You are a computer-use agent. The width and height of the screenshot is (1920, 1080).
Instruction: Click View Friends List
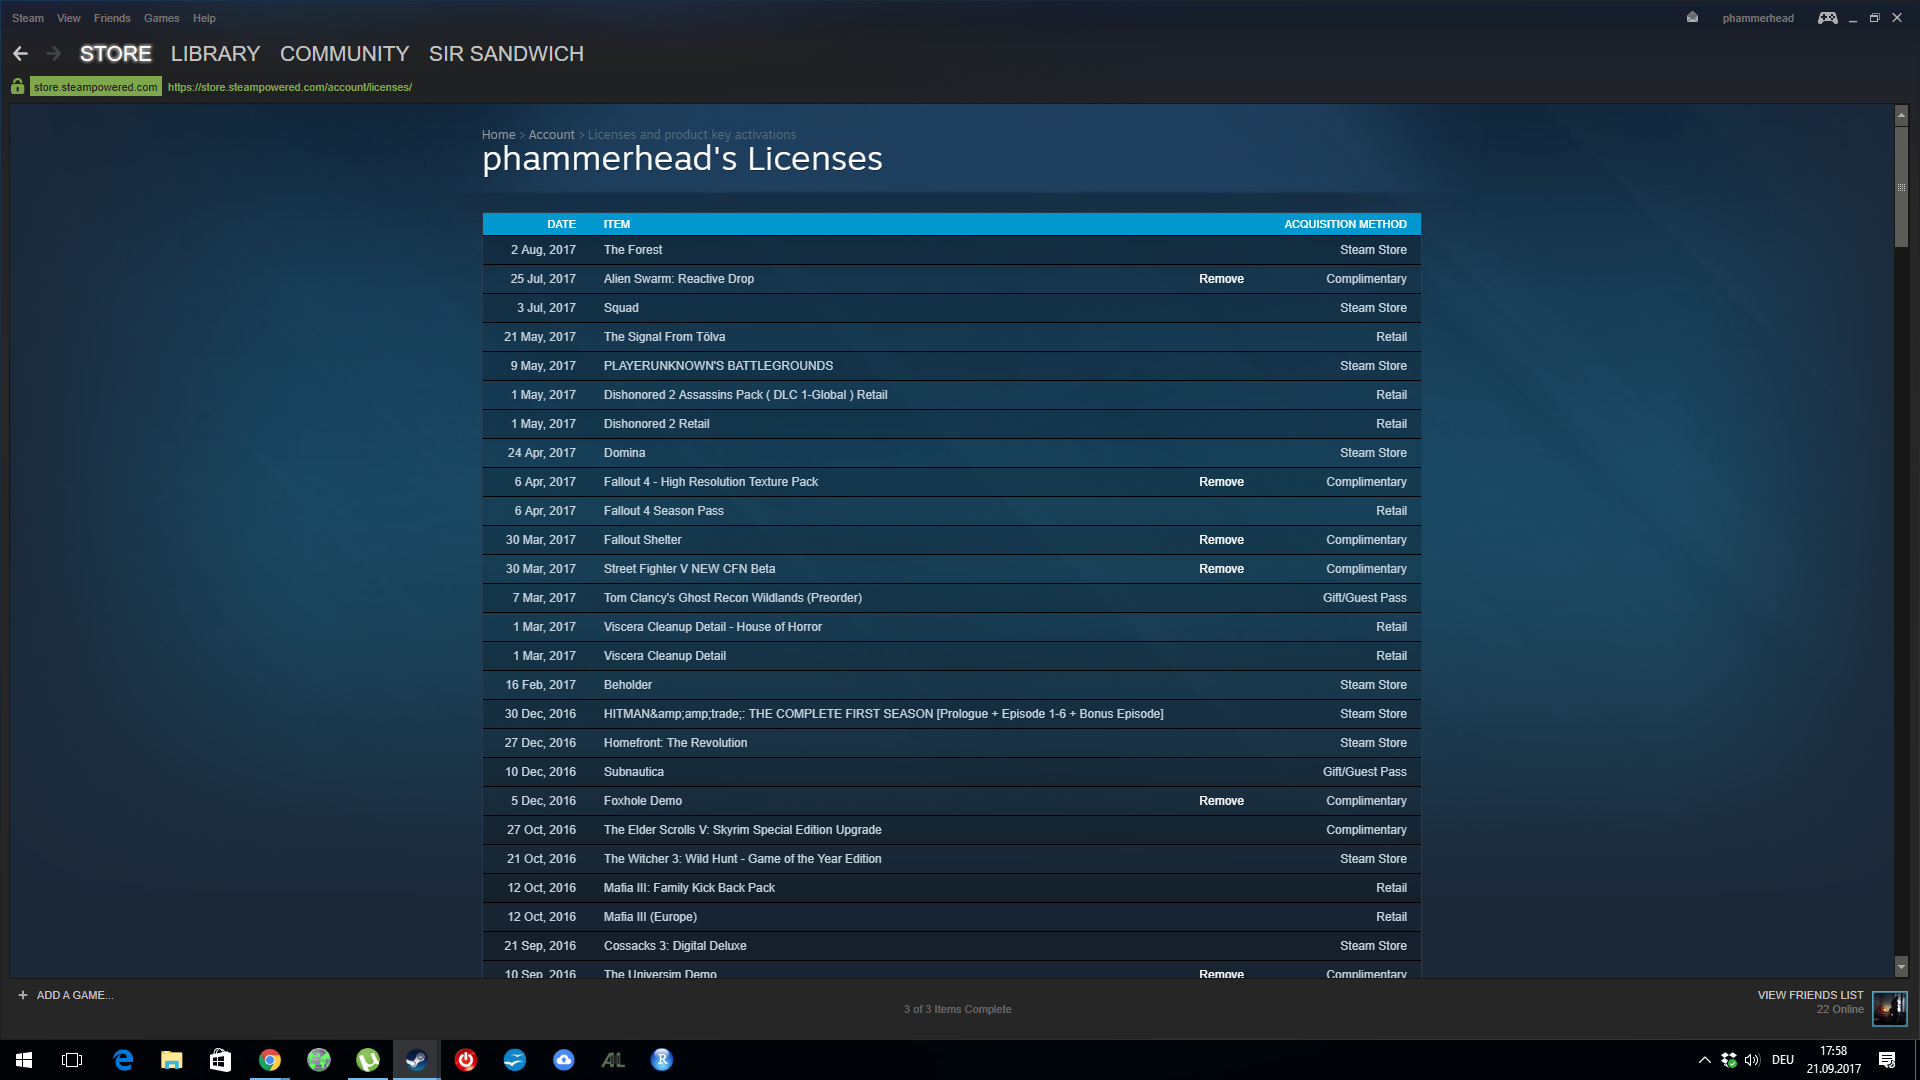click(x=1810, y=995)
